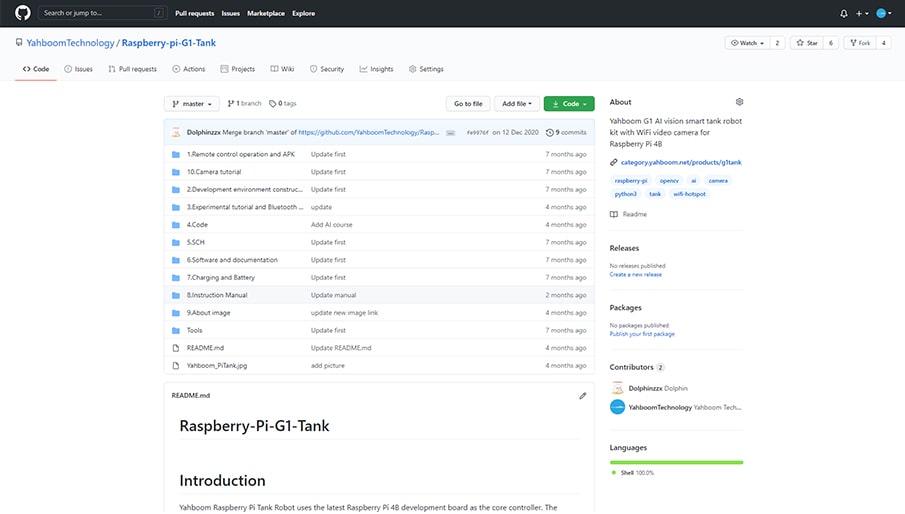Open folder 8.Instruction Manual
Image resolution: width=905 pixels, height=514 pixels.
(x=217, y=295)
